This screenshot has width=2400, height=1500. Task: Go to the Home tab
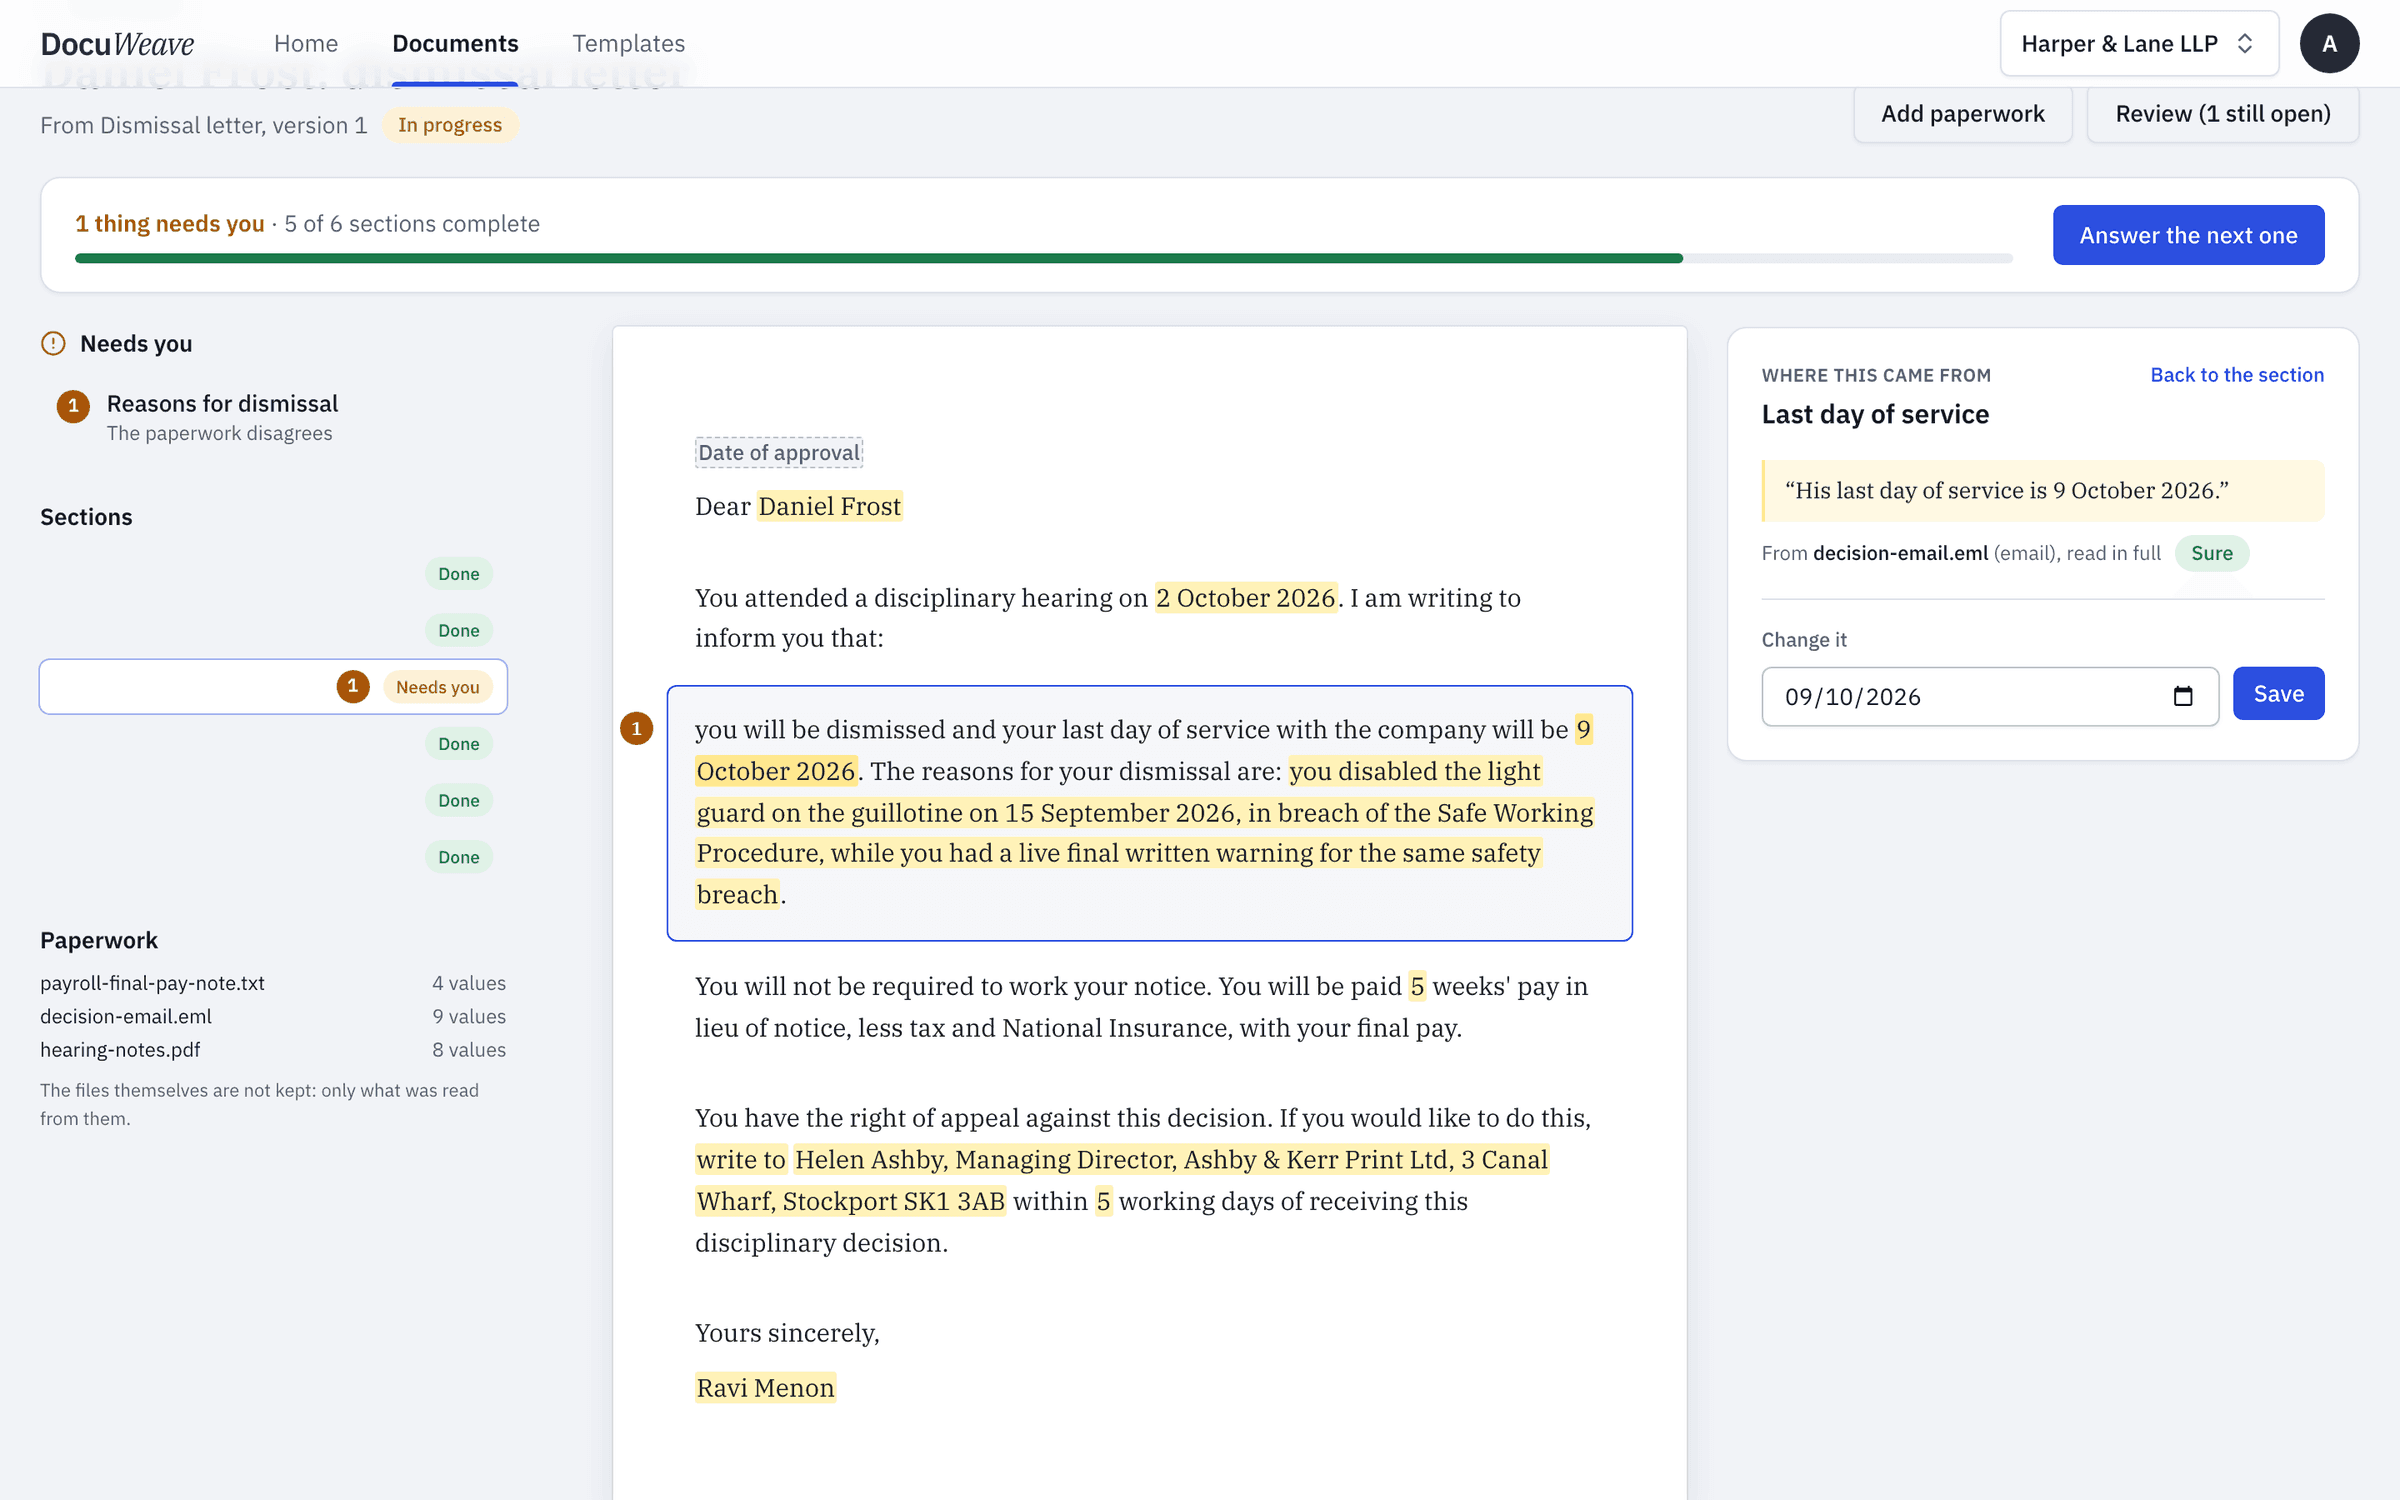[306, 43]
